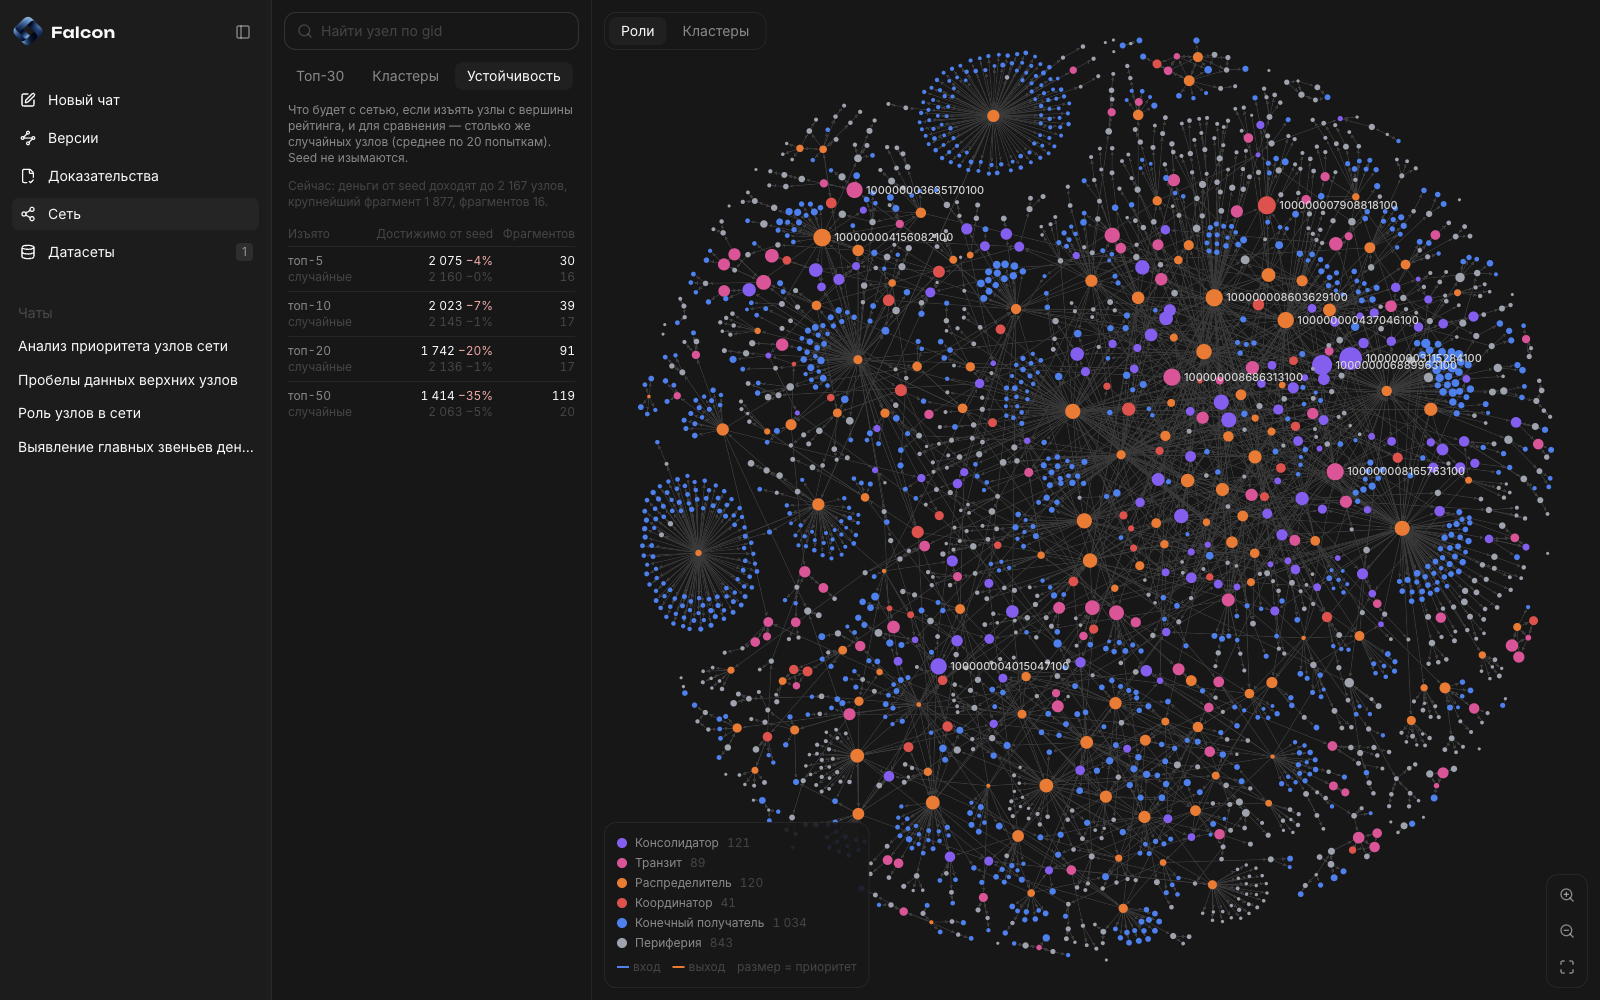Select Периферия legend entry
Image resolution: width=1600 pixels, height=1000 pixels.
point(675,943)
